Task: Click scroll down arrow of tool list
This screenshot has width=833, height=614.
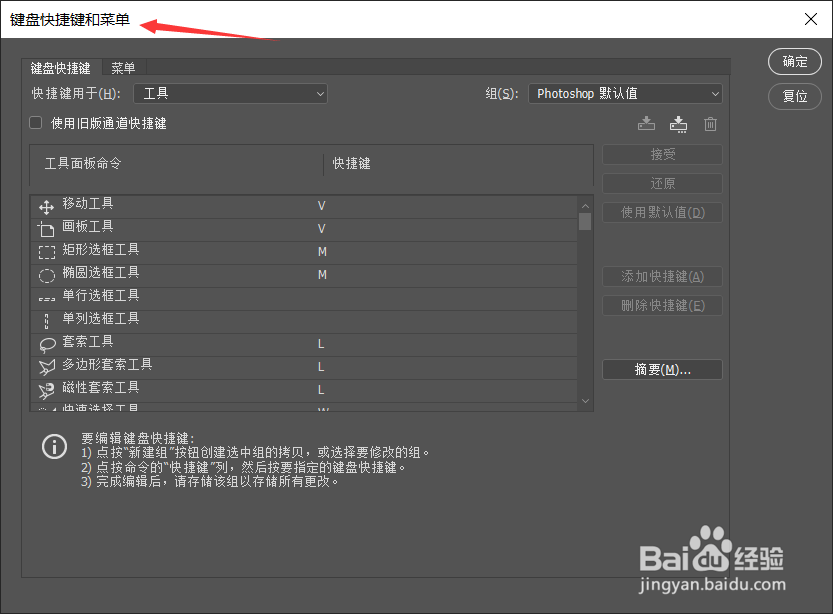Action: 585,401
